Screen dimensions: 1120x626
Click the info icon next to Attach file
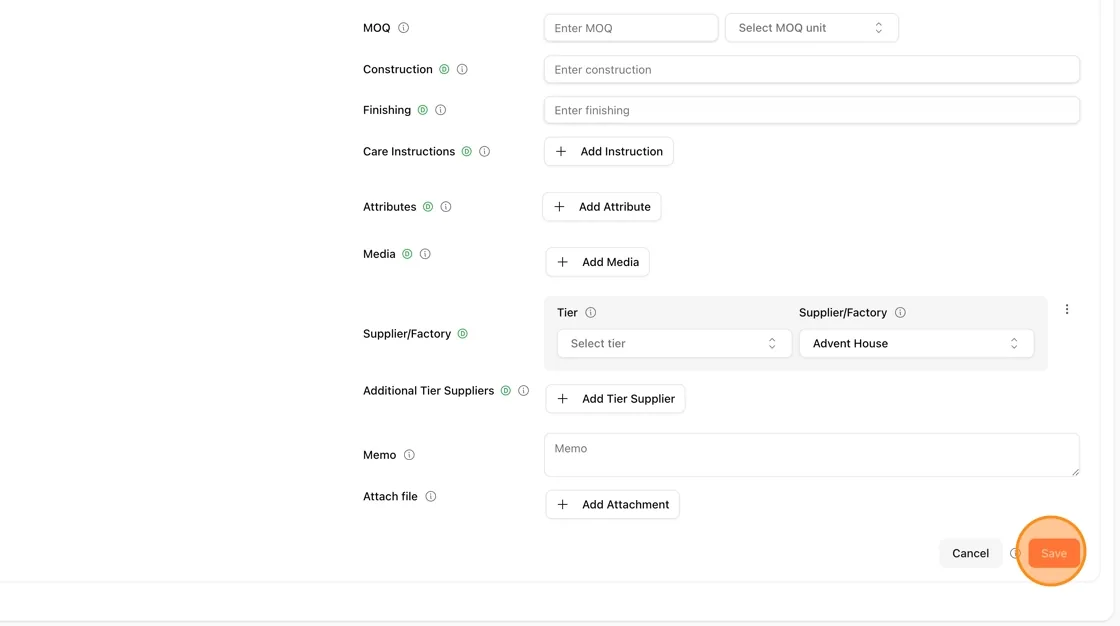click(x=431, y=496)
